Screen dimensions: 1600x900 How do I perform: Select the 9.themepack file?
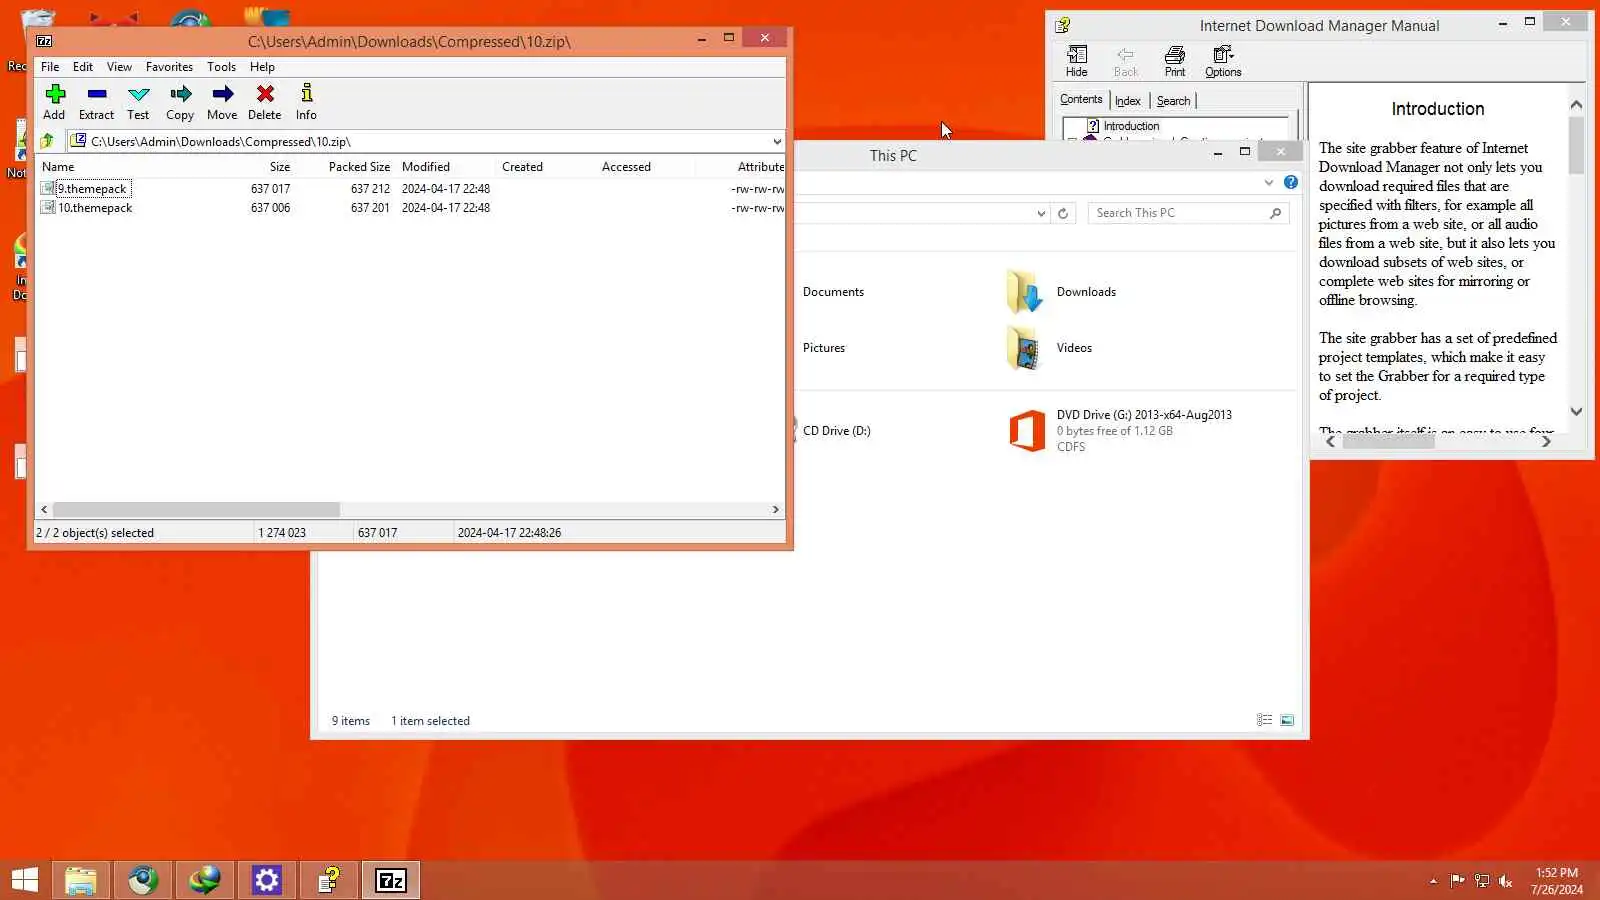point(92,189)
